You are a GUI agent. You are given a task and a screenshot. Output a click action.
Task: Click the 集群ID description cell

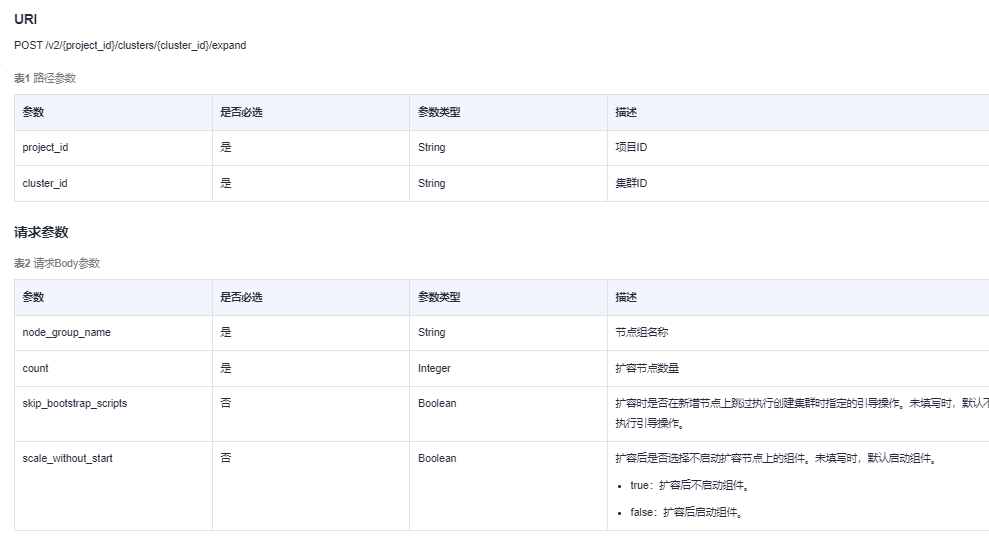click(x=631, y=183)
